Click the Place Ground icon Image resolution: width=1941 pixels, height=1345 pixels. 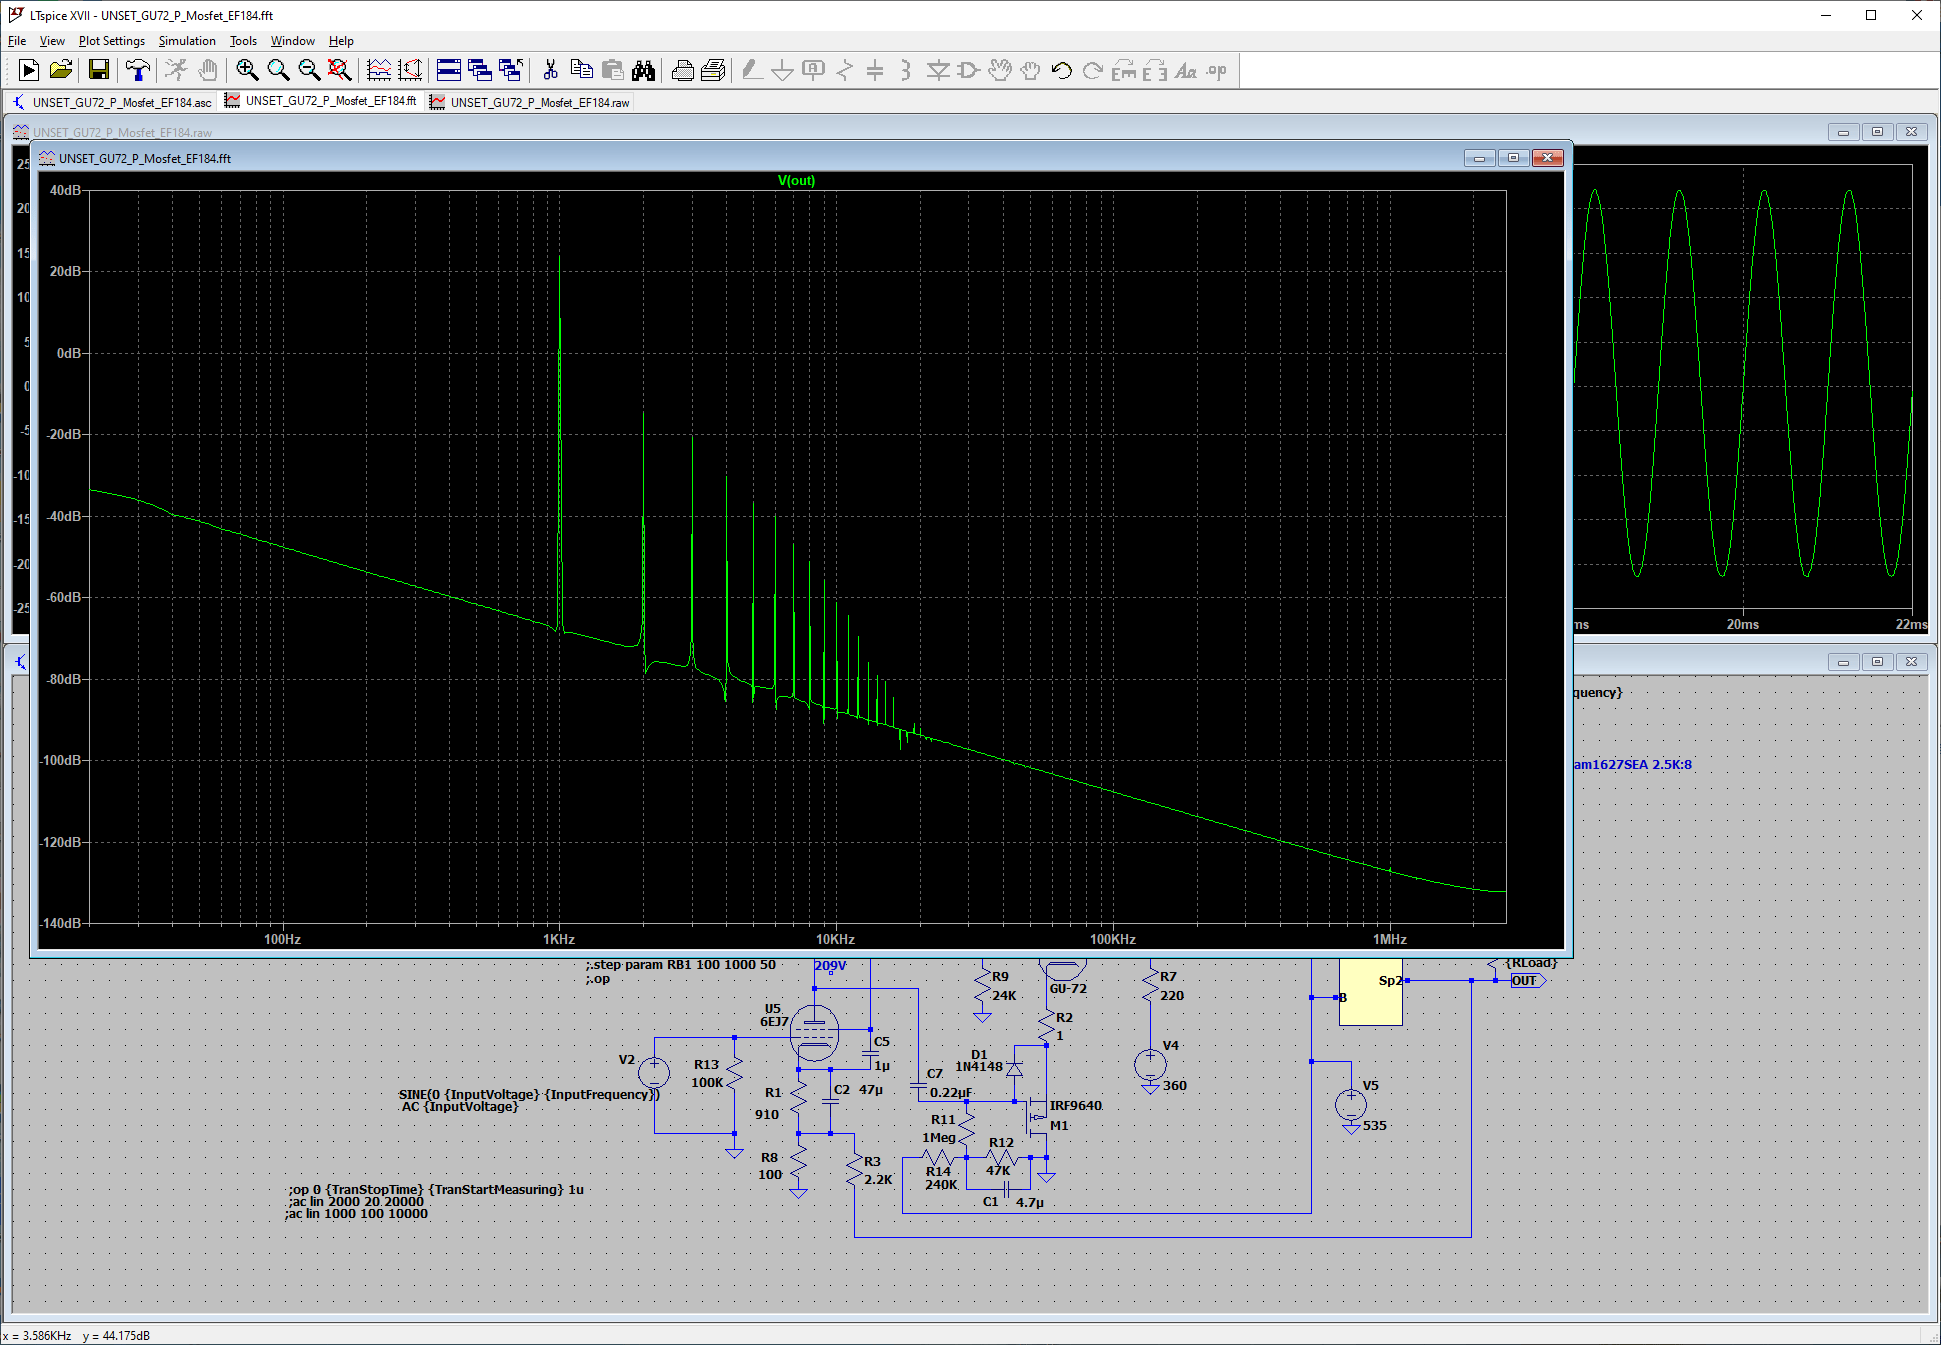coord(783,70)
